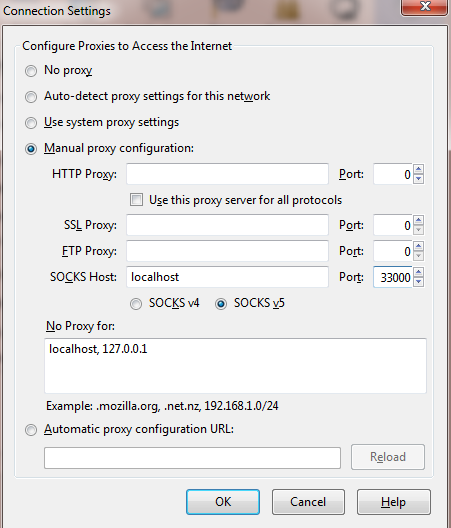
Task: Increase the HTTP Proxy port with up arrow
Action: pos(418,169)
